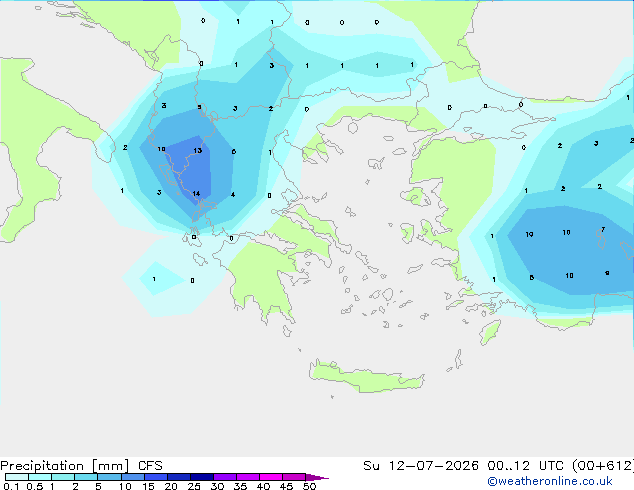Click the 'Precipitation [mm] CFS' title text
Viewport: 634px width, 490px height.
tap(81, 466)
